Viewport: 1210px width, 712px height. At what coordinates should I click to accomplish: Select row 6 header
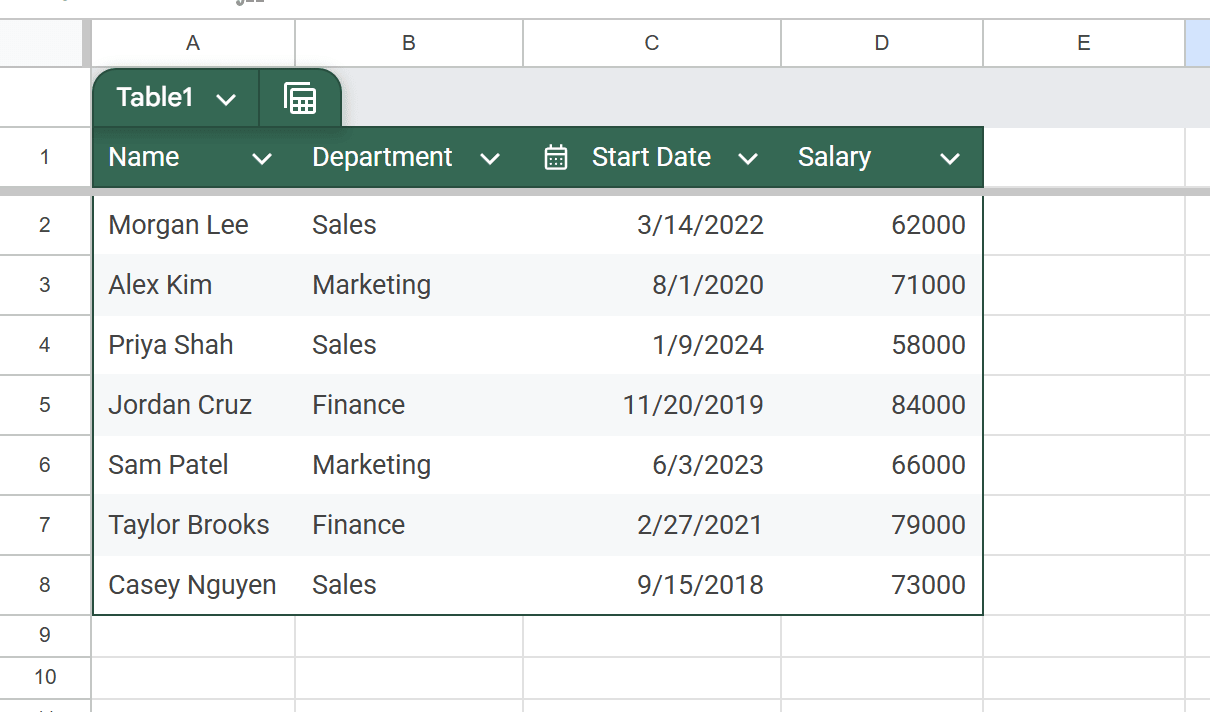45,465
